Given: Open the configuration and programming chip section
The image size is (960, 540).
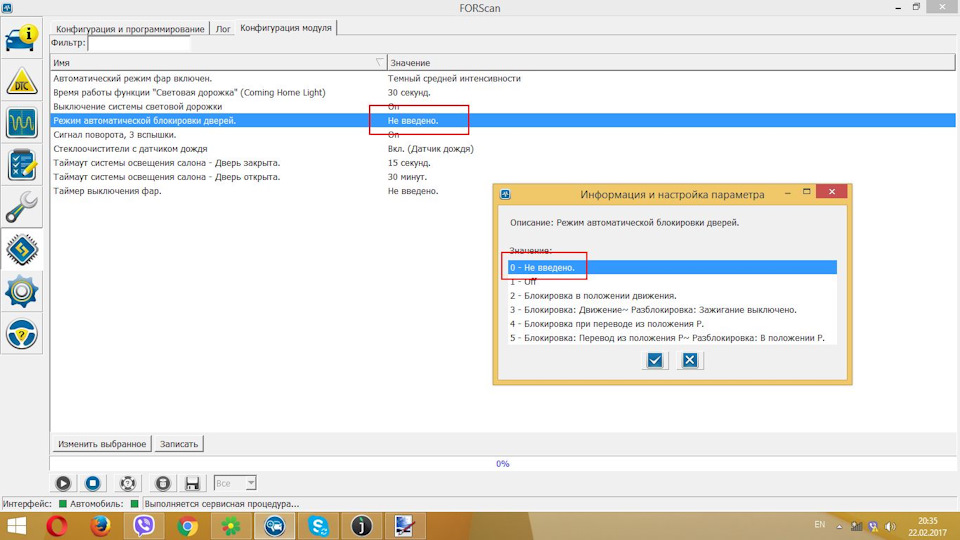Looking at the screenshot, I should (22, 249).
